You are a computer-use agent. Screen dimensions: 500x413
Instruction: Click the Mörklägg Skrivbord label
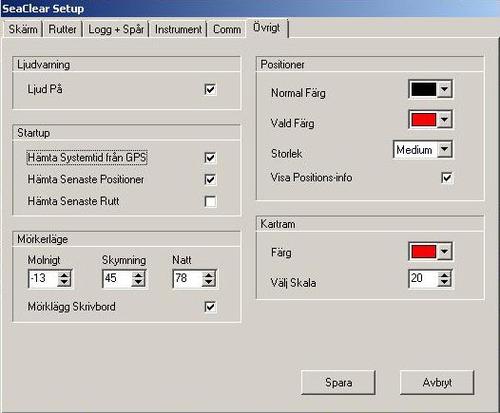click(x=72, y=307)
